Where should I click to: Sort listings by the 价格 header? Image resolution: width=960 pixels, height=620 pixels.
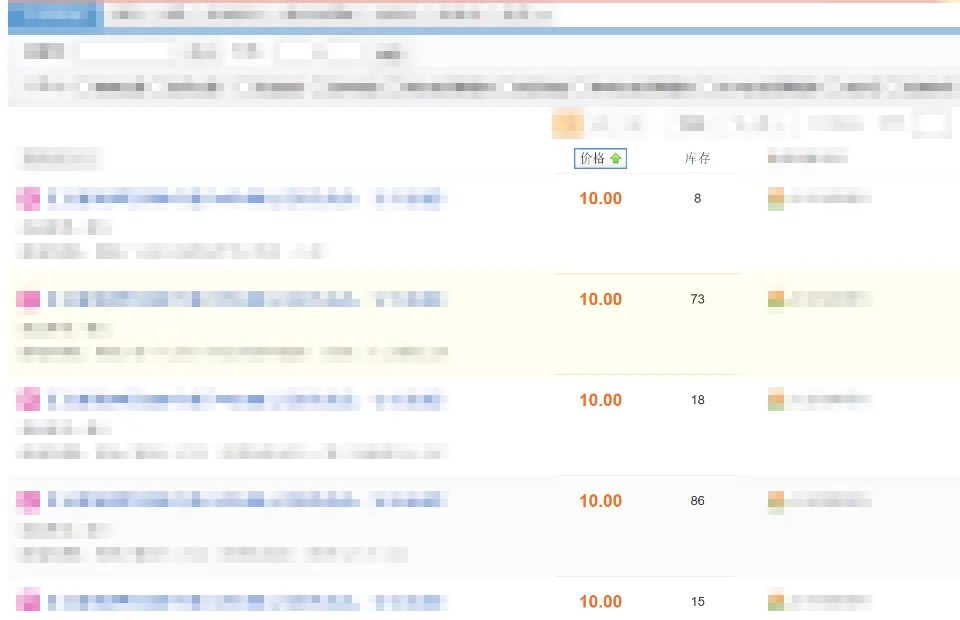(600, 159)
